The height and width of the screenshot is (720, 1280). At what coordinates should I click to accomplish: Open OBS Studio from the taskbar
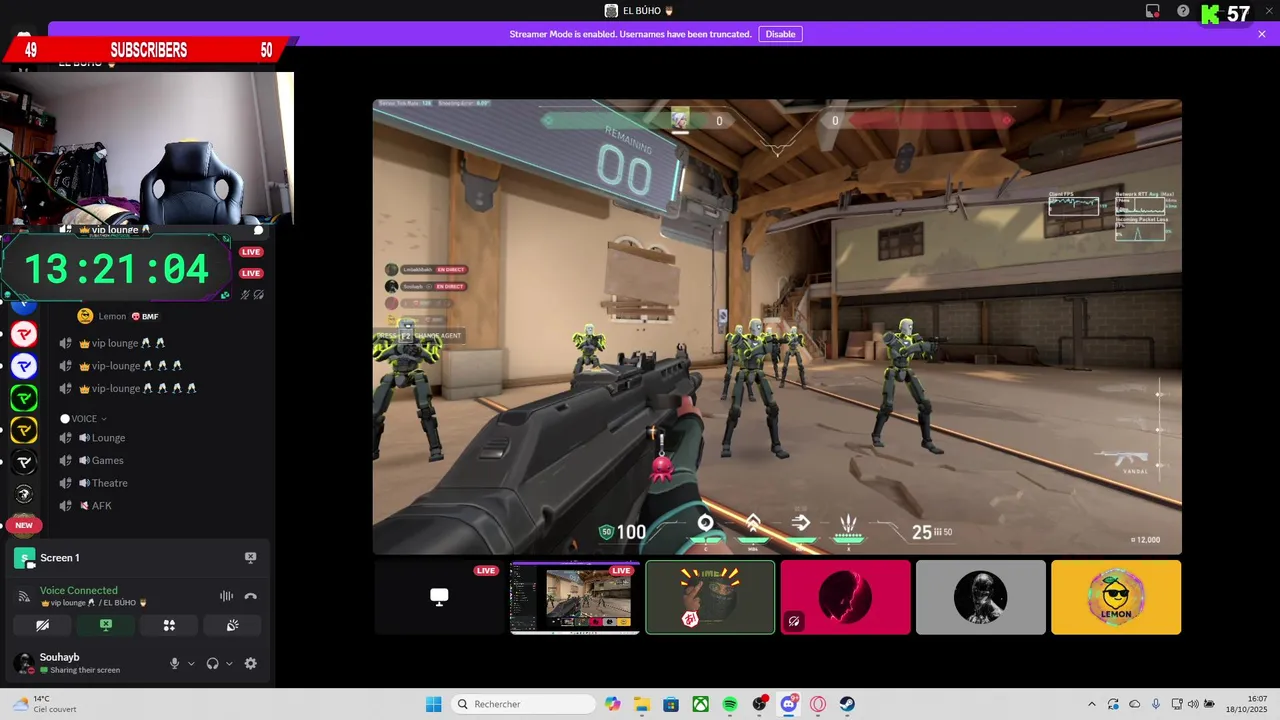point(760,704)
